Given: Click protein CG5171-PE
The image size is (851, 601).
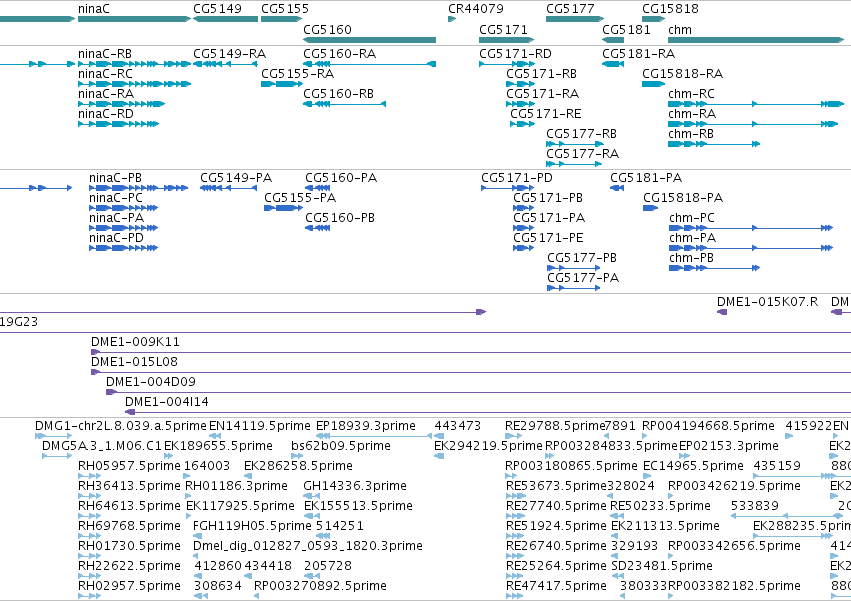Looking at the screenshot, I should coord(524,248).
